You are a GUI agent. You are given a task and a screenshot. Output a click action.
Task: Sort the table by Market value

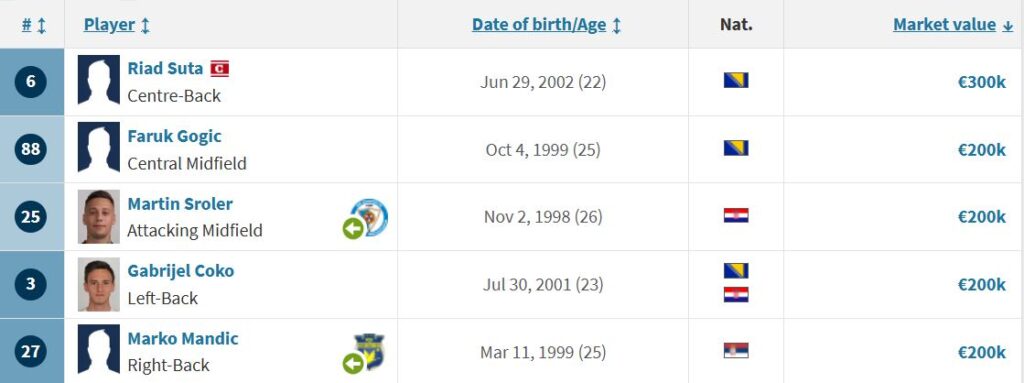(944, 25)
